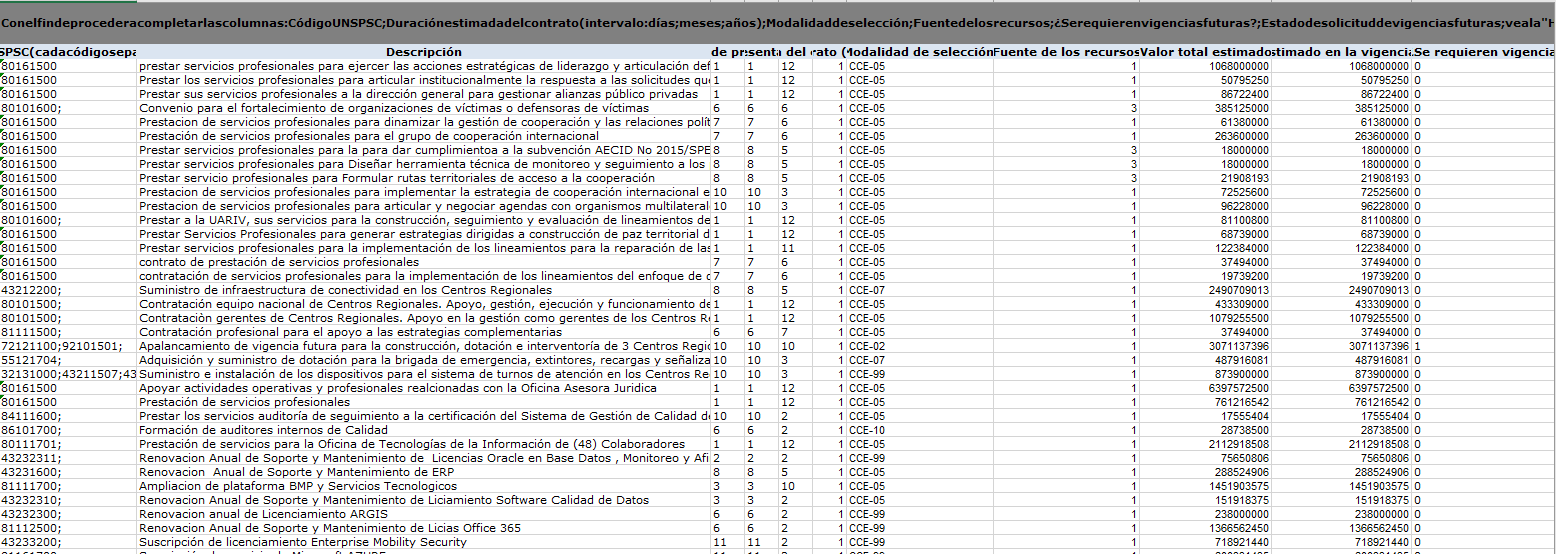Viewport: 1556px width, 554px height.
Task: Select 2490709013 in Valor total estimado column
Action: 1206,289
